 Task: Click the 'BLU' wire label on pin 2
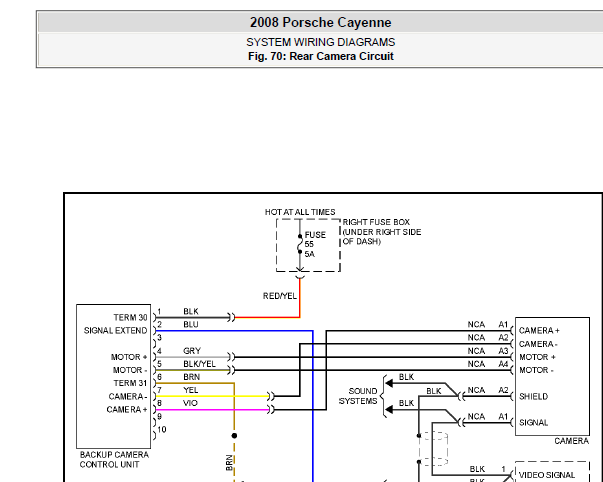coord(191,325)
